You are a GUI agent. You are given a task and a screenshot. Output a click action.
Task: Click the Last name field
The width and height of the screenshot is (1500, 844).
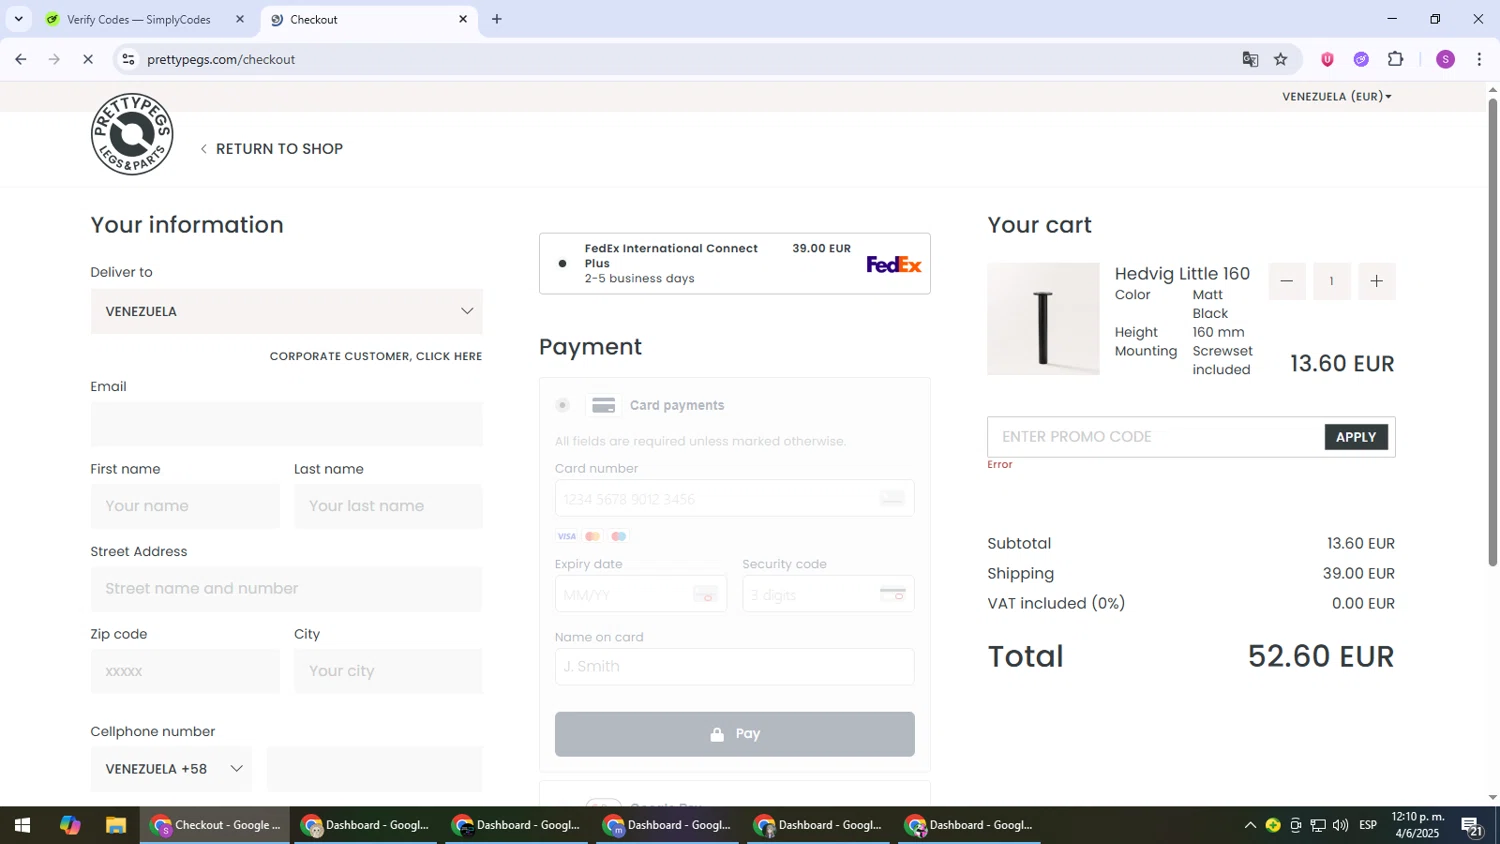(x=388, y=506)
